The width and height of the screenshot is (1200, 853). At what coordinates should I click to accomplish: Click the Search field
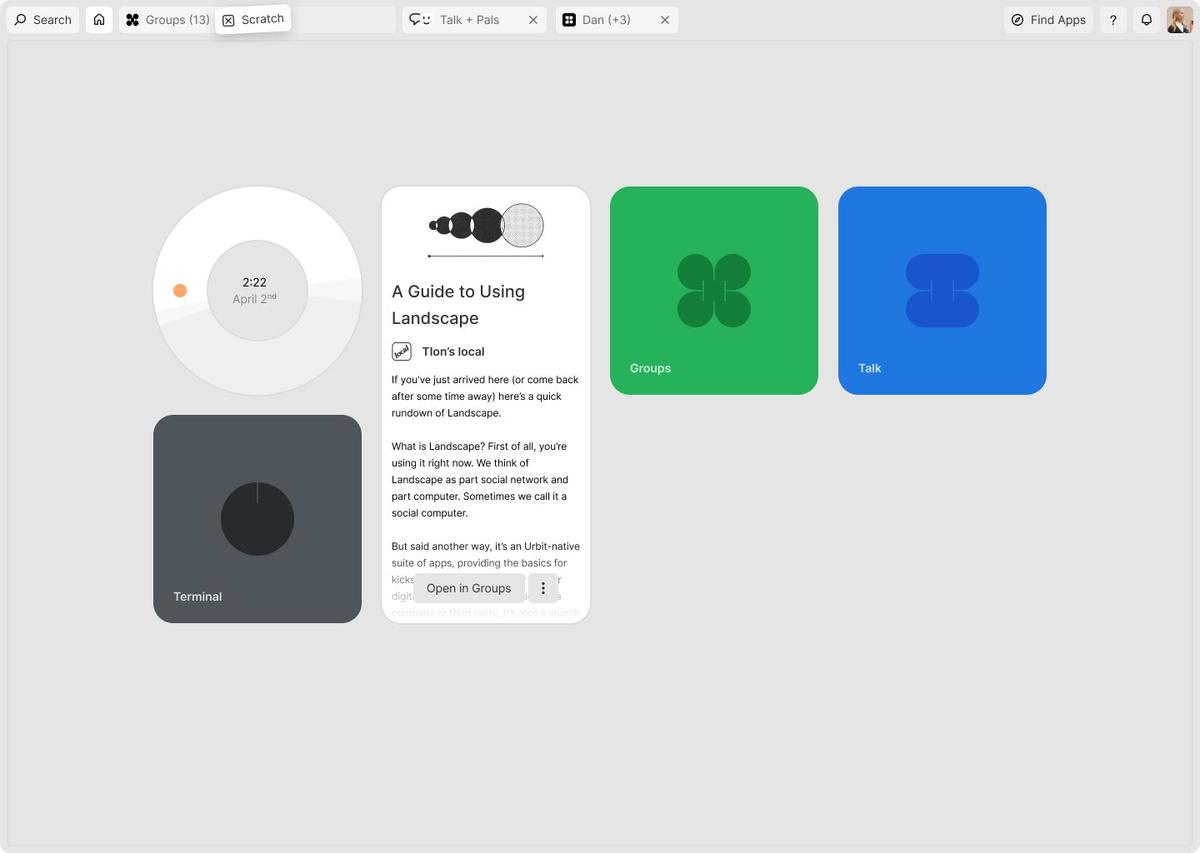click(x=43, y=20)
